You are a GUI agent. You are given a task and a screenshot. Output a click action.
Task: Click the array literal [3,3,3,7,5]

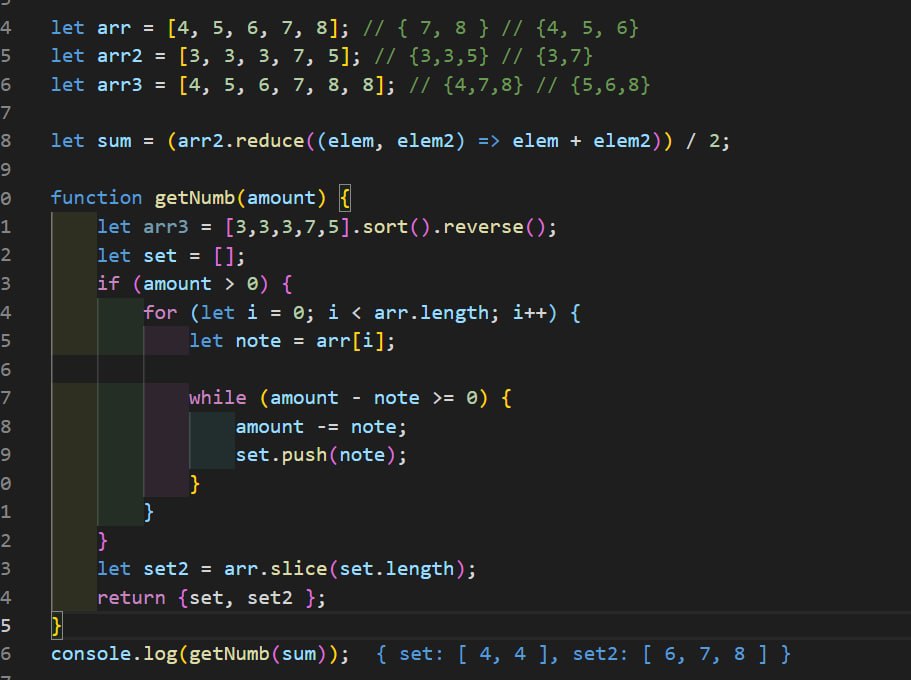coord(288,227)
